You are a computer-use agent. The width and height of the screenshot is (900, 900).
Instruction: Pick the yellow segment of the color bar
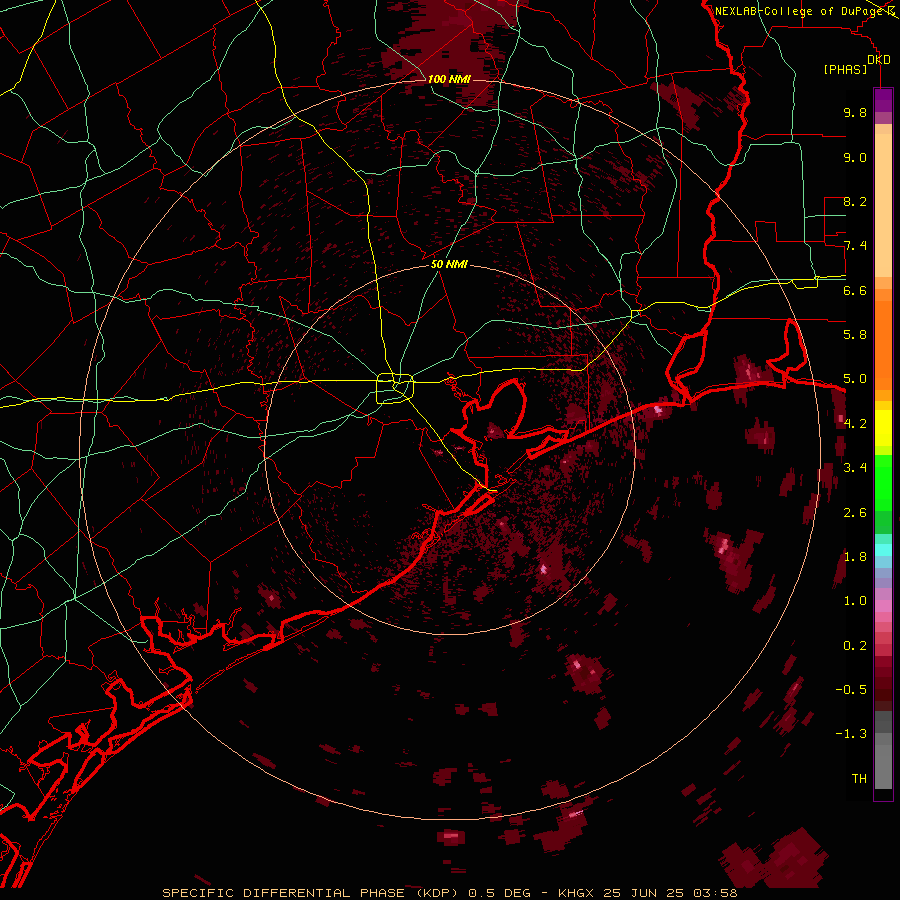(x=883, y=428)
